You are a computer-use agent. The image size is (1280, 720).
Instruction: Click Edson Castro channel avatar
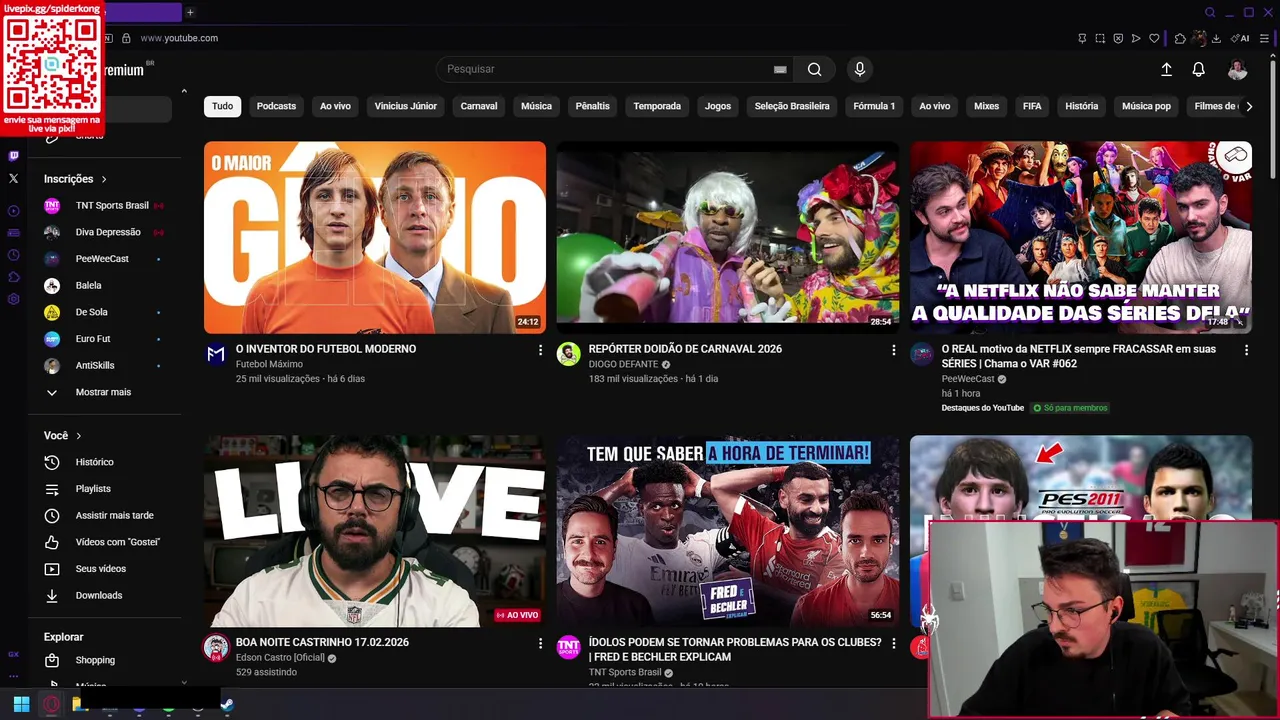tap(215, 647)
